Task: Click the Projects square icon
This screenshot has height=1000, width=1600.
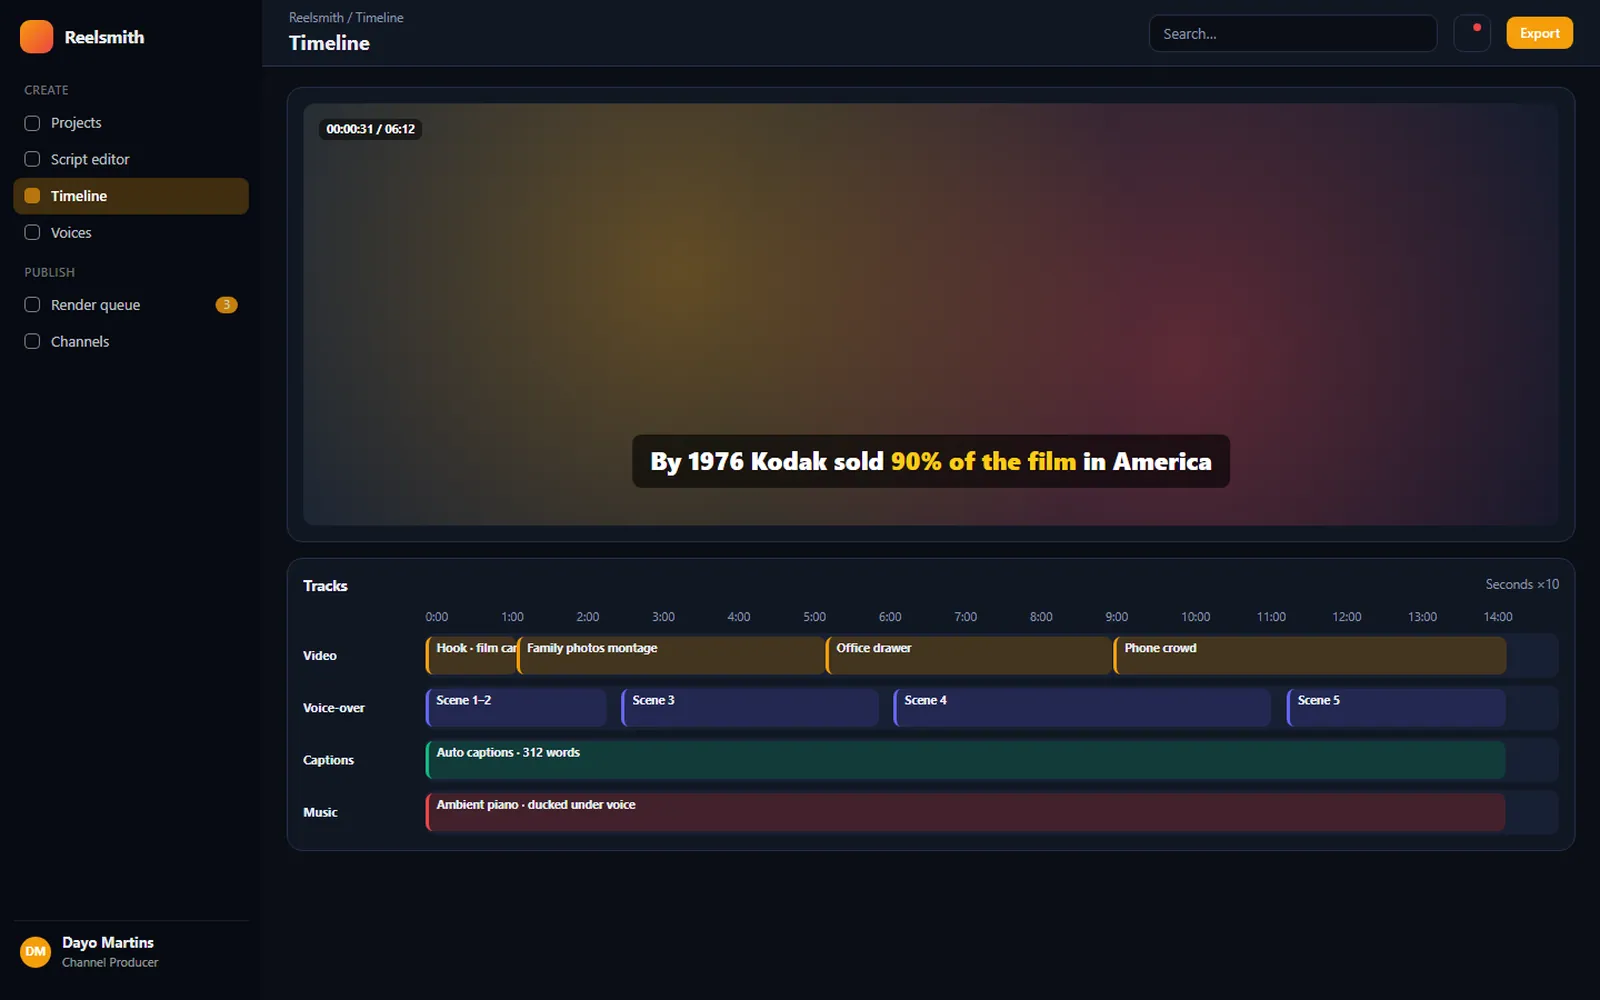Action: 32,123
